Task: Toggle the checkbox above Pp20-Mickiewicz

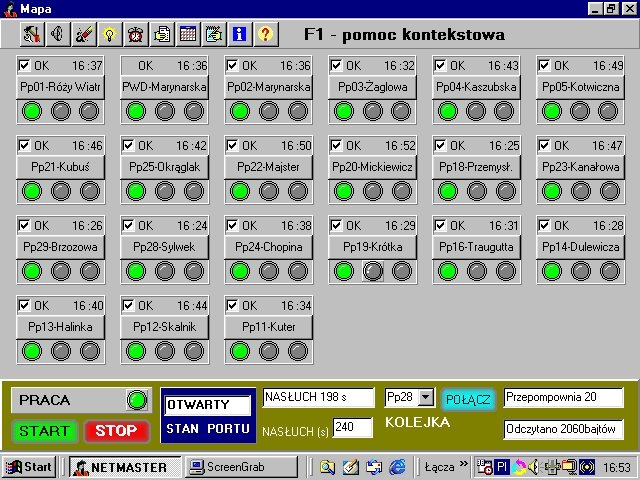Action: (x=336, y=145)
